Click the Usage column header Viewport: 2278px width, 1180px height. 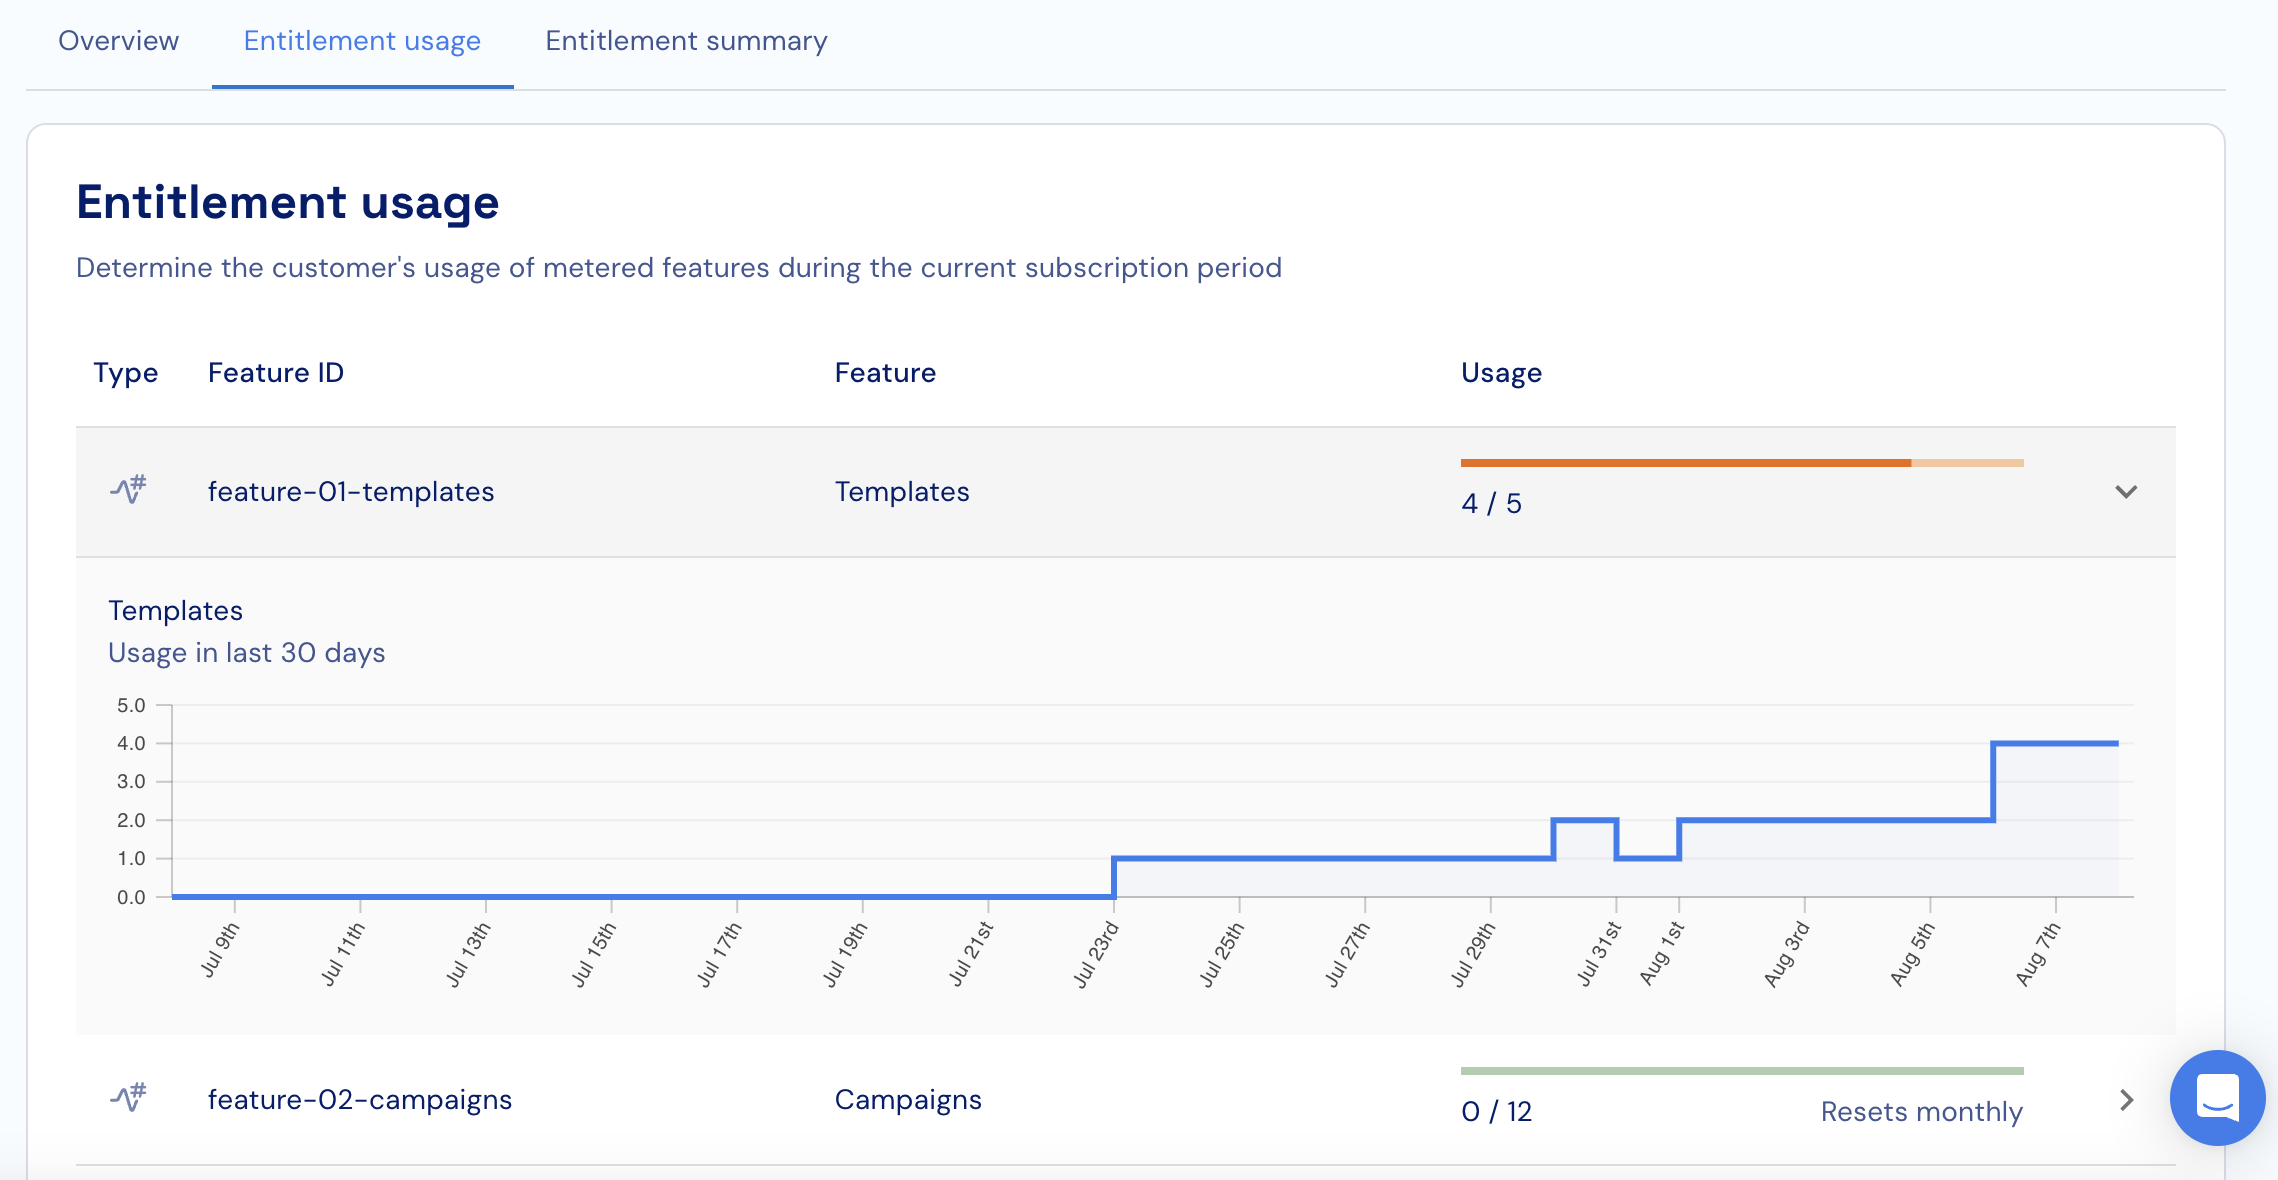(1501, 373)
